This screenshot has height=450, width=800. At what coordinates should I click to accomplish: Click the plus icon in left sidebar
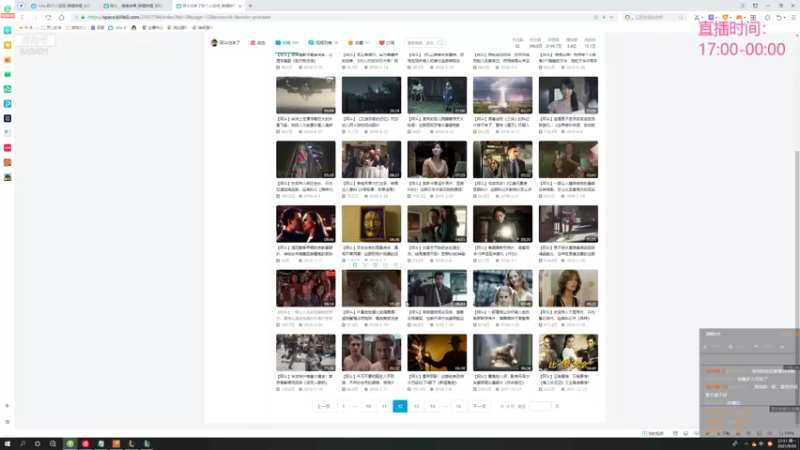(x=7, y=406)
